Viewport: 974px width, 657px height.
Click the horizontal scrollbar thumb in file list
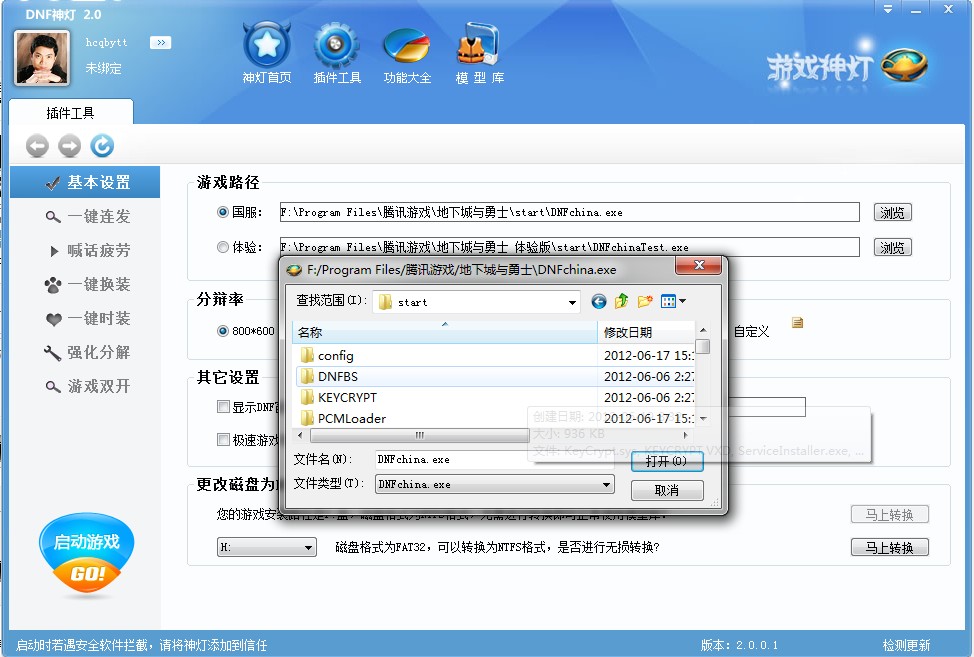pyautogui.click(x=419, y=435)
